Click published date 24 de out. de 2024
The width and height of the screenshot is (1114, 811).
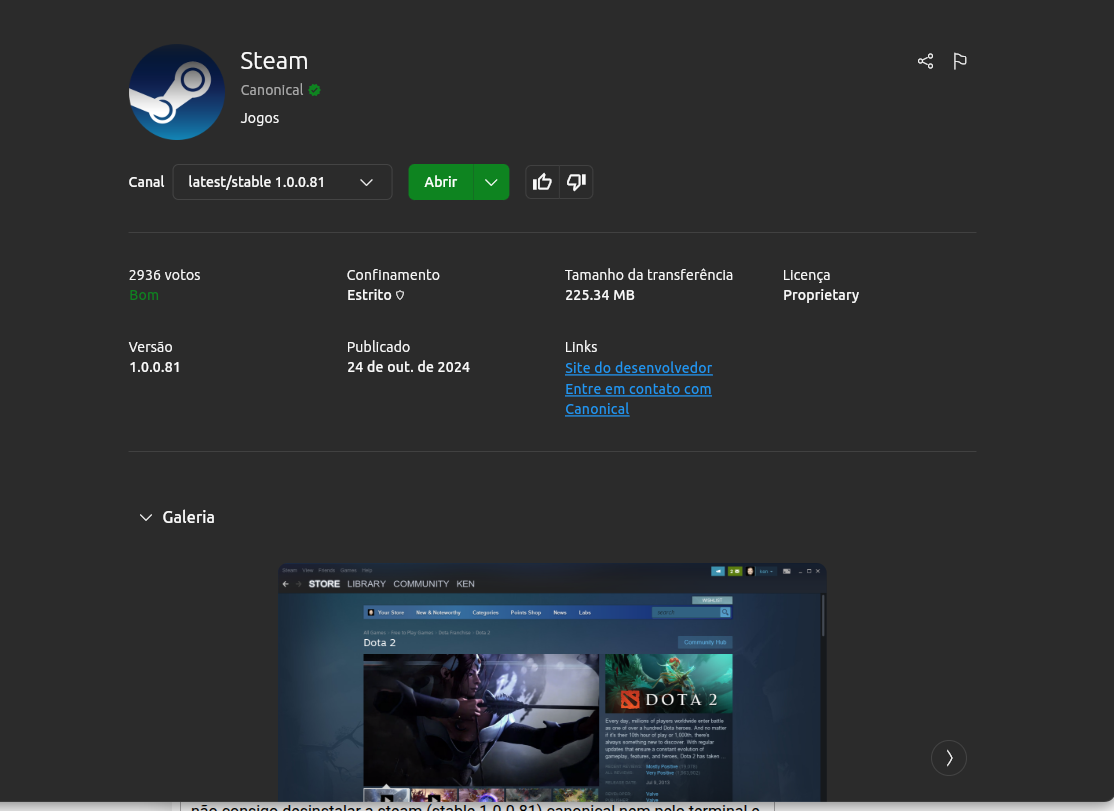(408, 367)
